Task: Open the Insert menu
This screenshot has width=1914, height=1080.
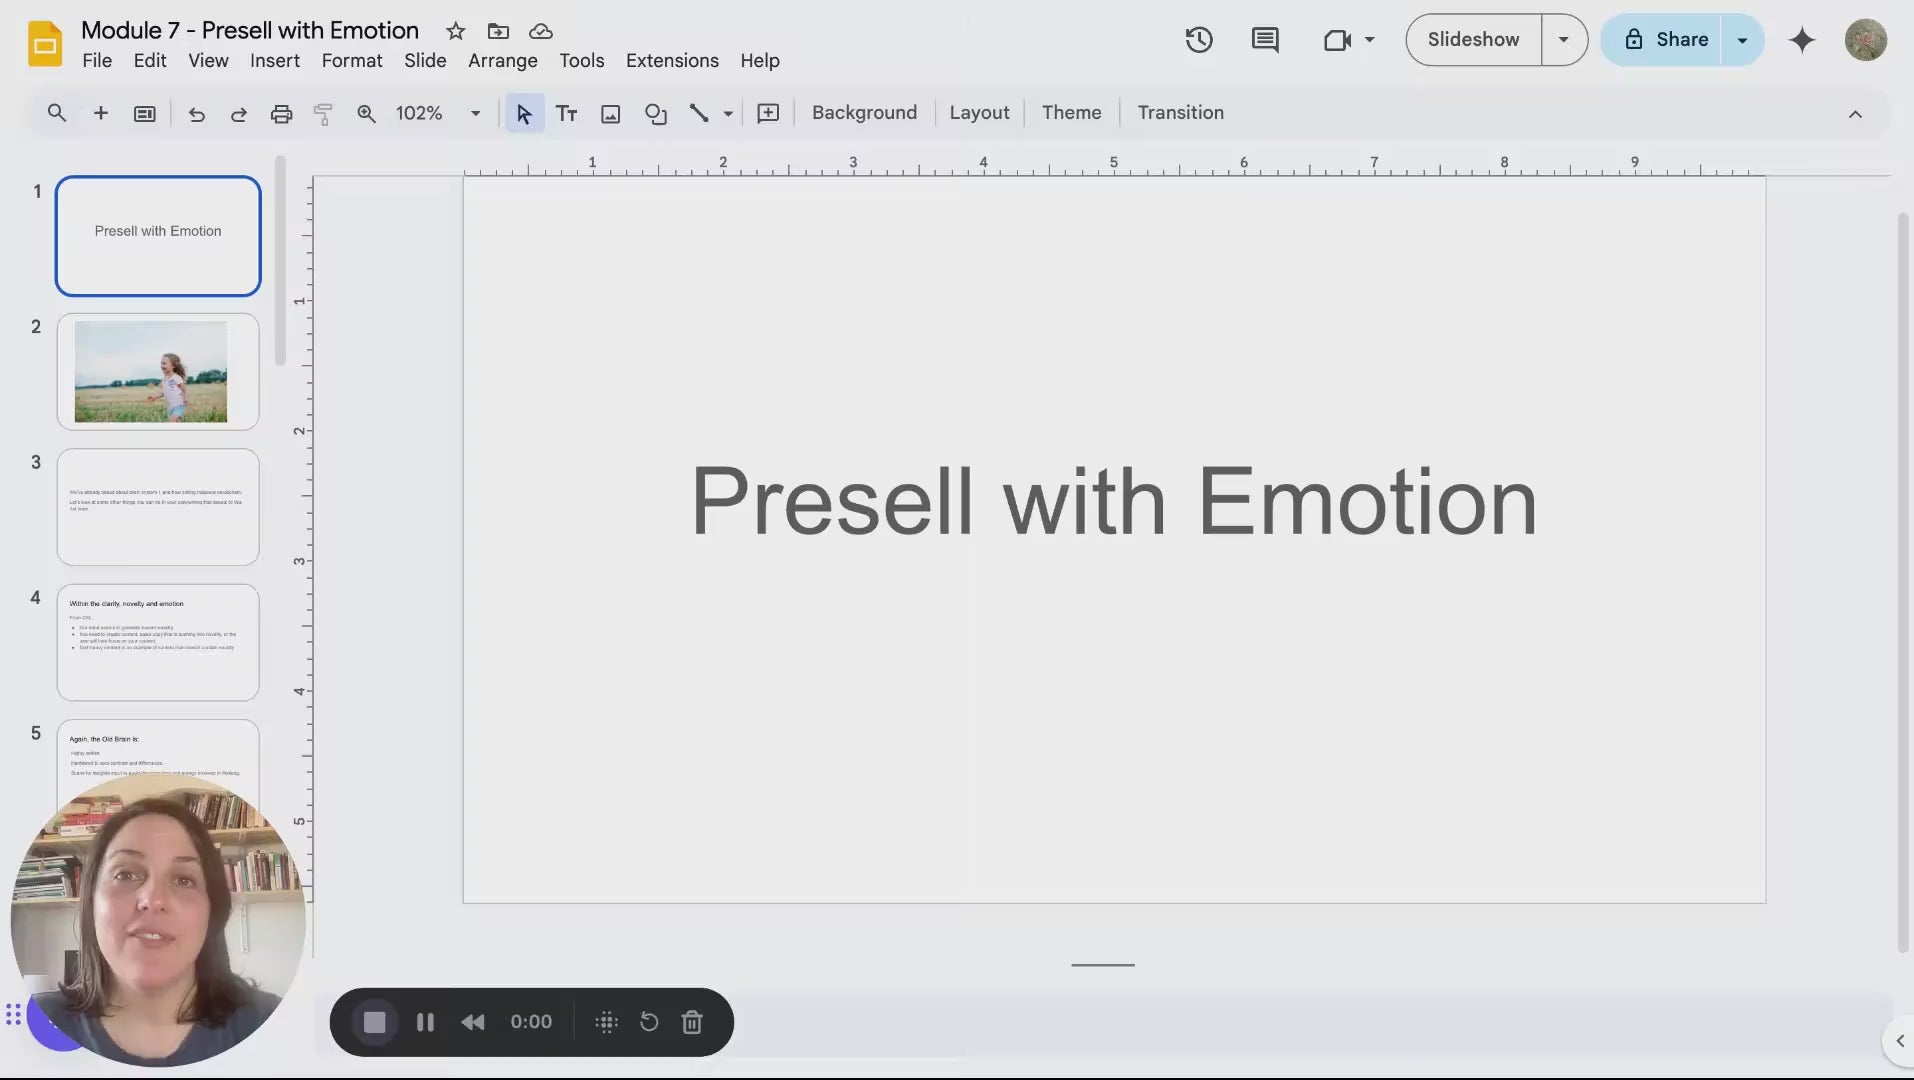Action: coord(274,61)
